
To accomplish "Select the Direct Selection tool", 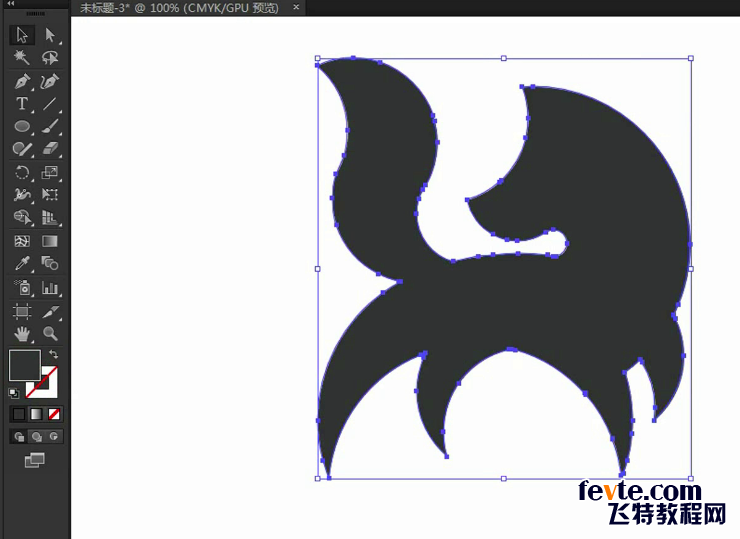I will pos(50,36).
